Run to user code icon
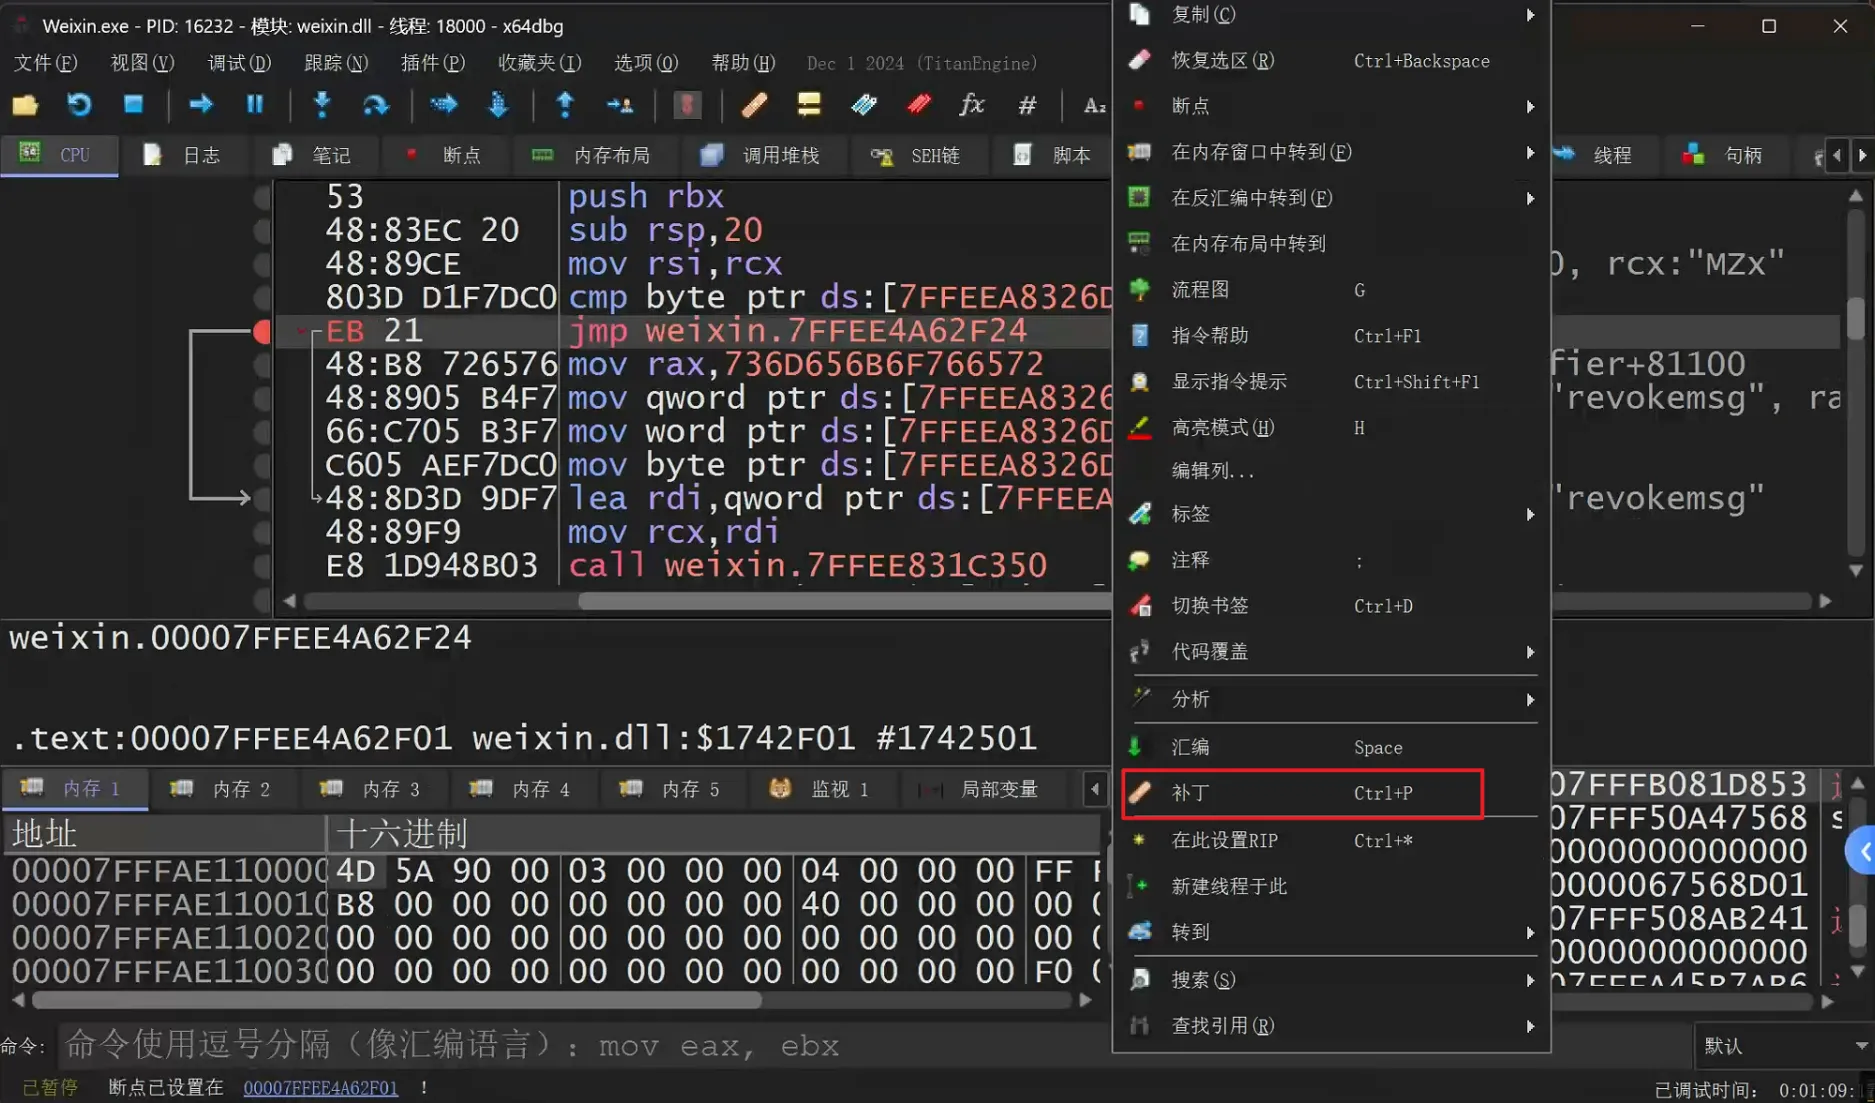 pyautogui.click(x=620, y=105)
